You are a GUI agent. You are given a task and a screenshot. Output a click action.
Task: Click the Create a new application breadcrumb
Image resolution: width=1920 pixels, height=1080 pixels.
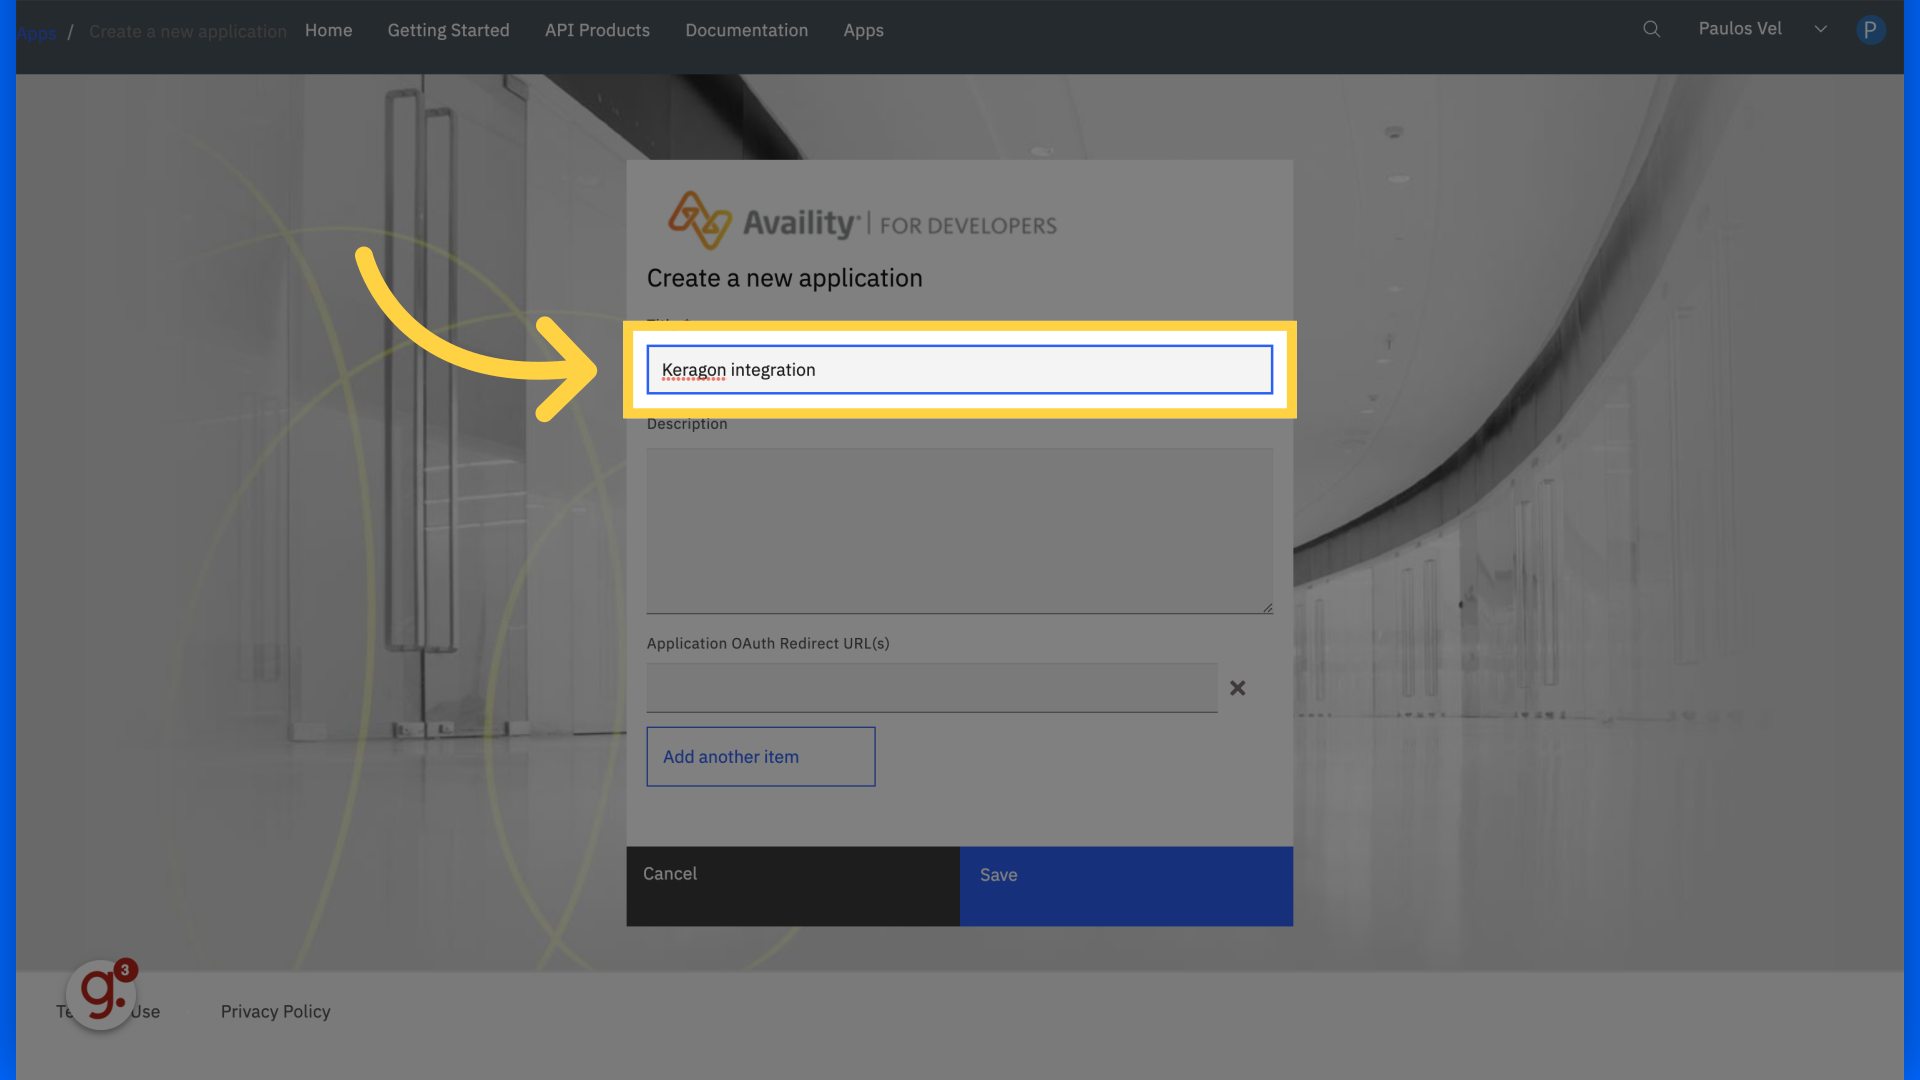[x=187, y=32]
